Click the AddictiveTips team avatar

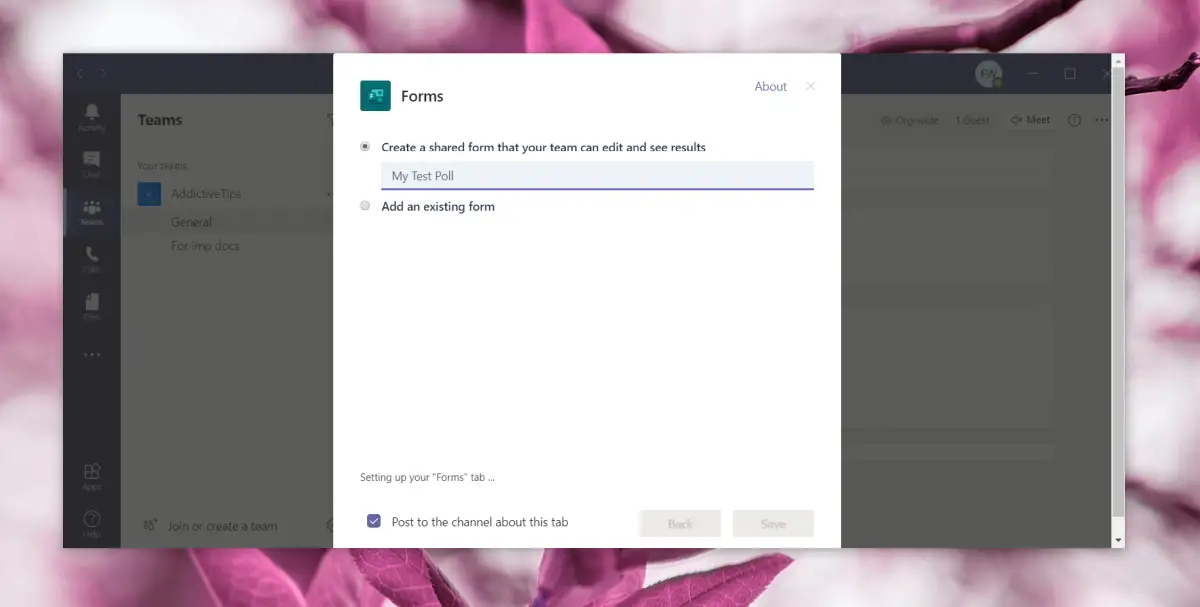pyautogui.click(x=149, y=194)
